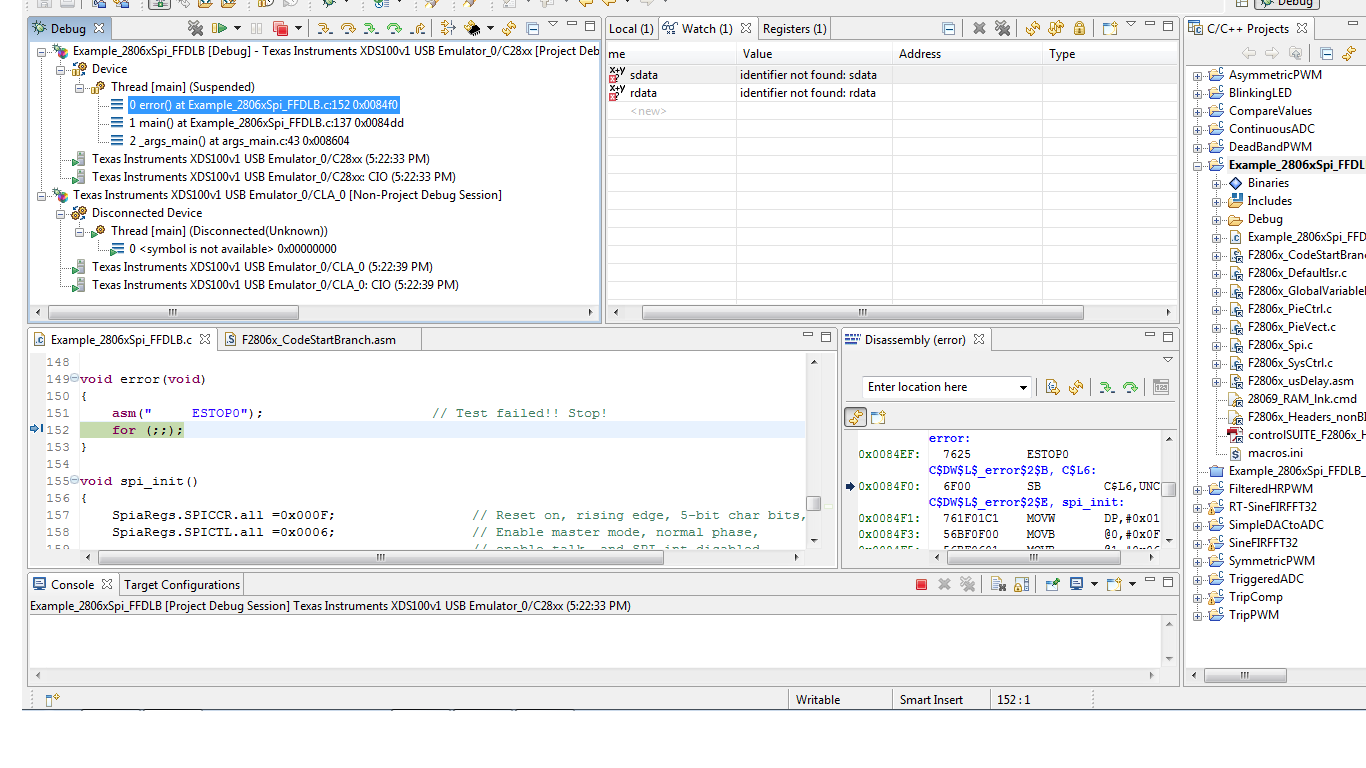1366x768 pixels.
Task: Click the red Terminate icon in Debug view
Action: (281, 28)
